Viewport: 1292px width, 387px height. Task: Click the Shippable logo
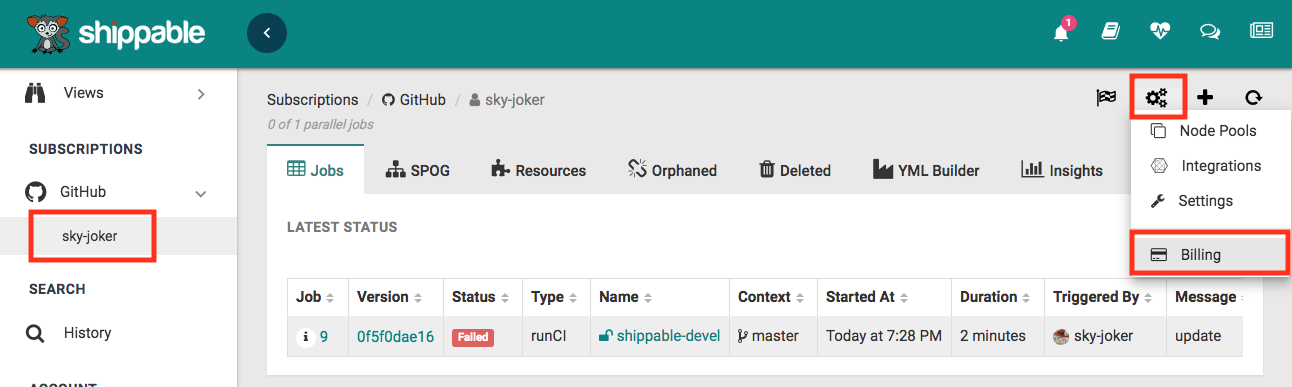[x=116, y=34]
